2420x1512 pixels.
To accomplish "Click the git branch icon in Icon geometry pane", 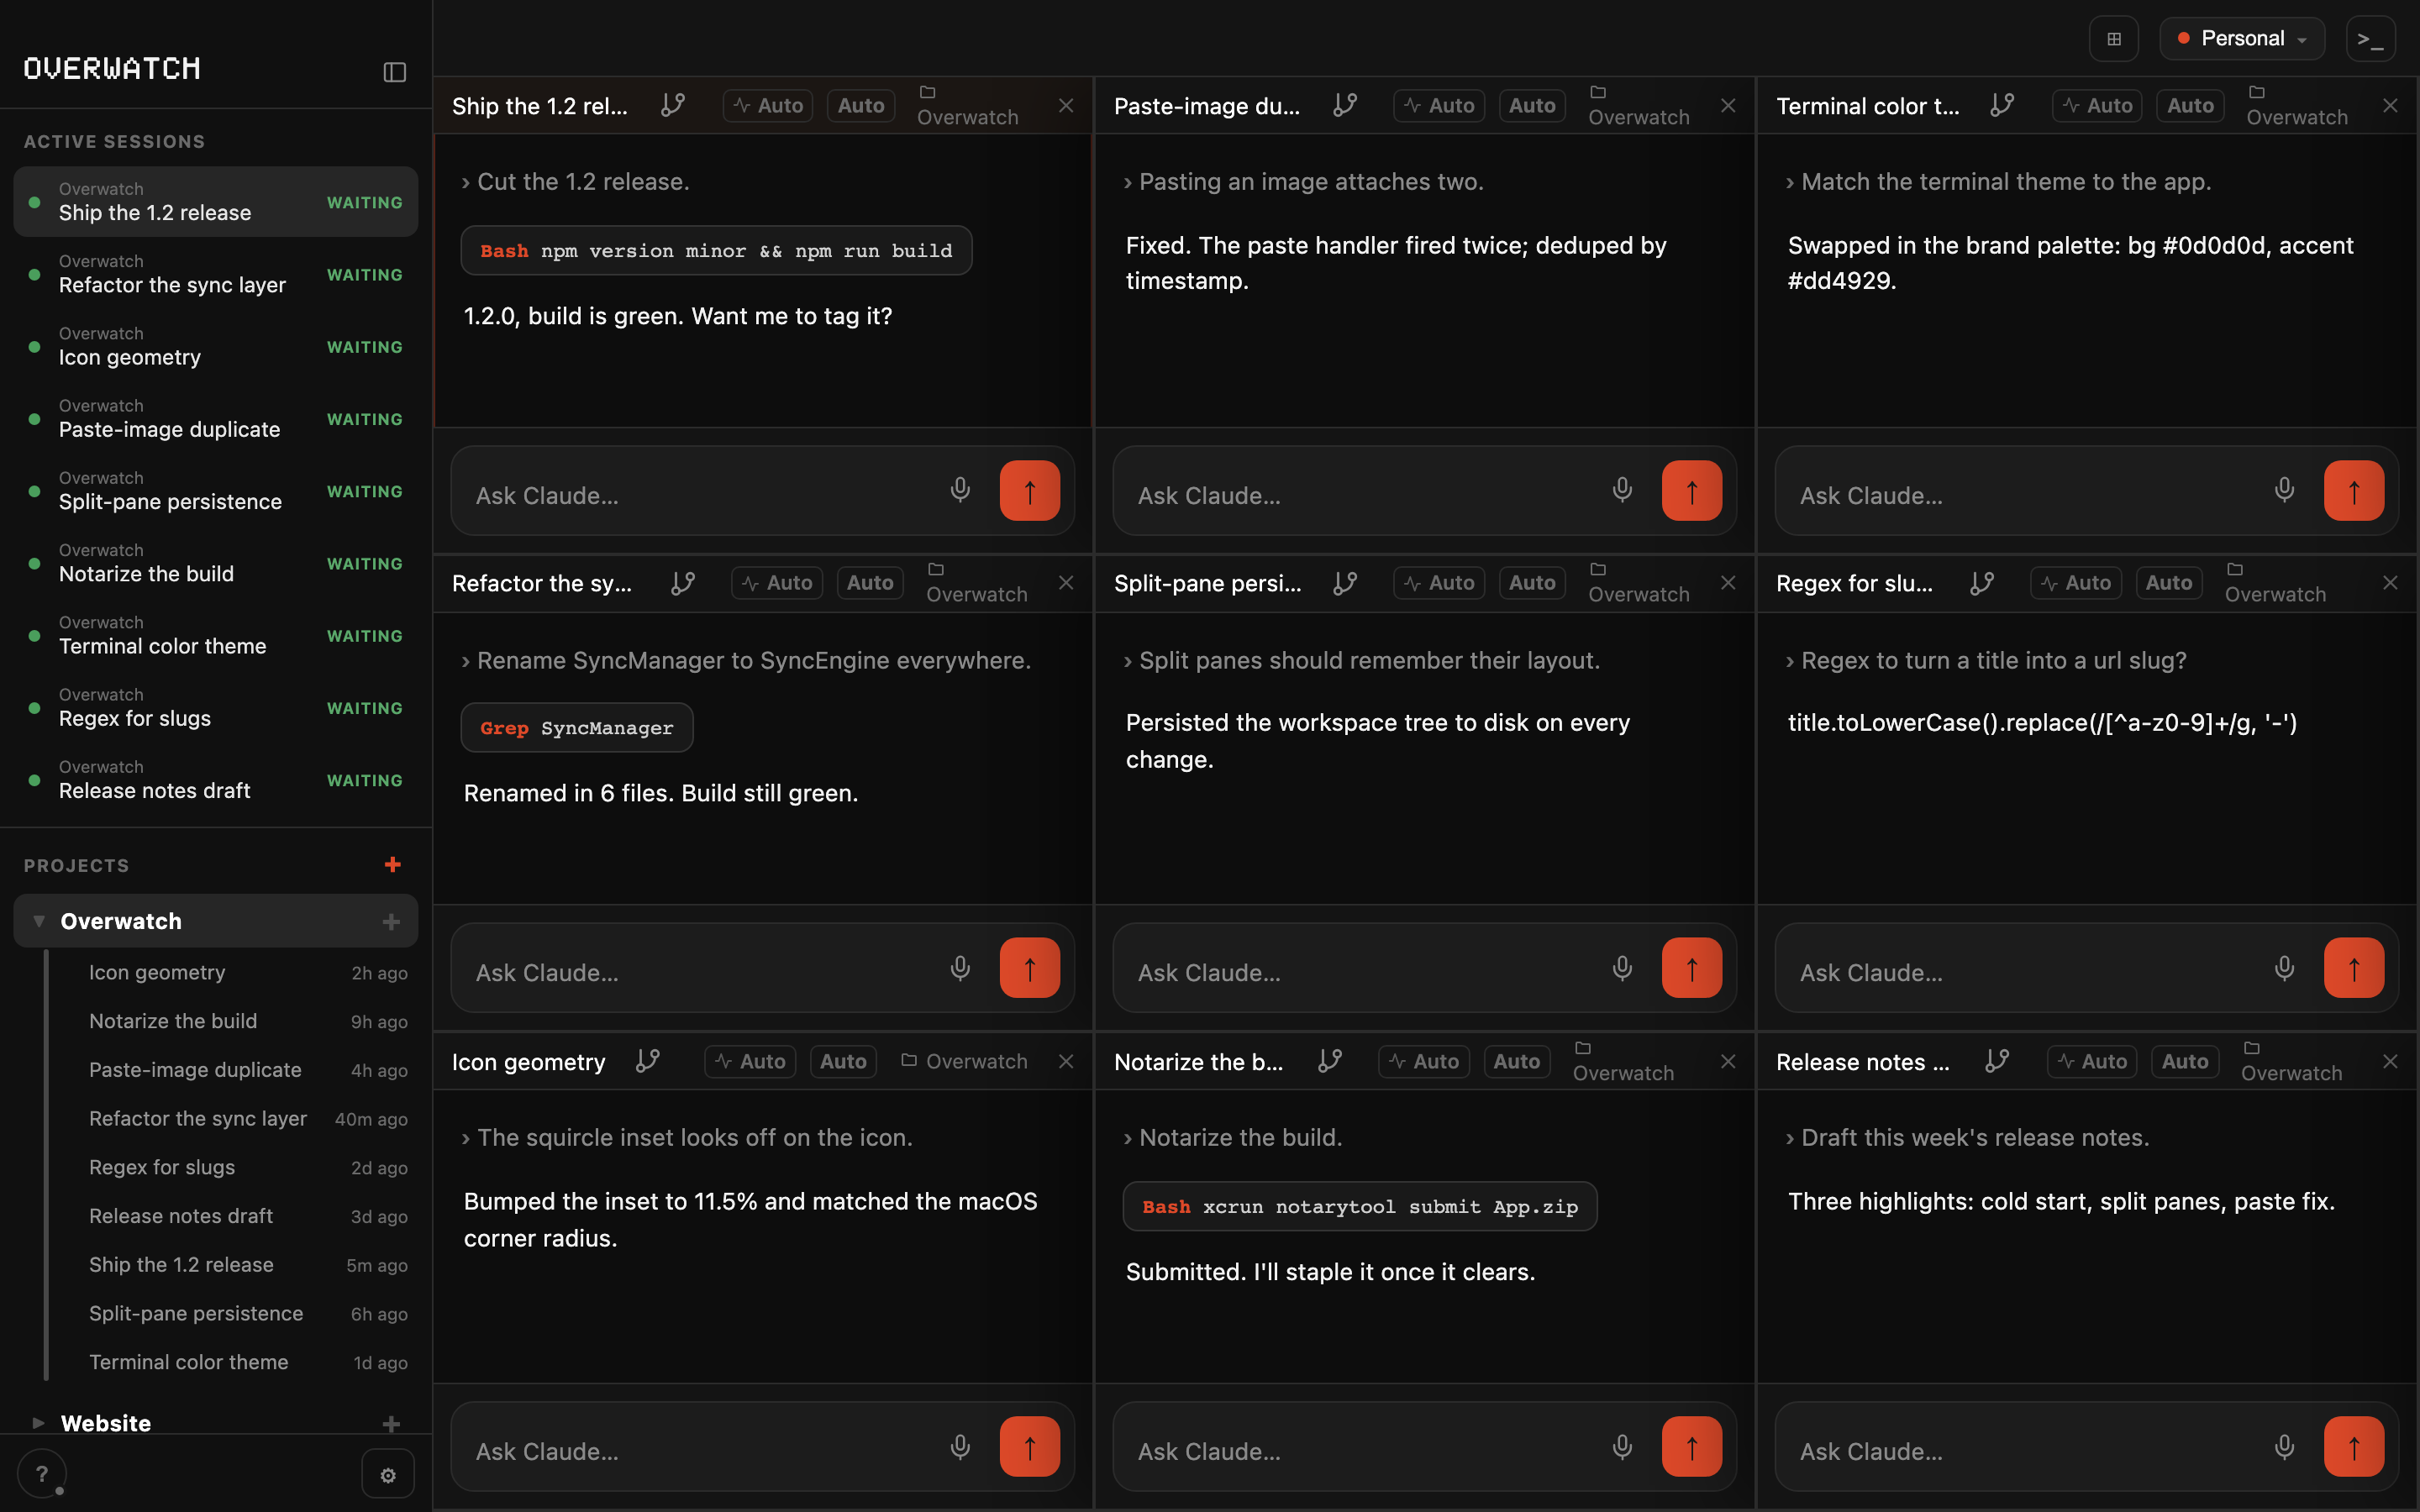I will [648, 1061].
